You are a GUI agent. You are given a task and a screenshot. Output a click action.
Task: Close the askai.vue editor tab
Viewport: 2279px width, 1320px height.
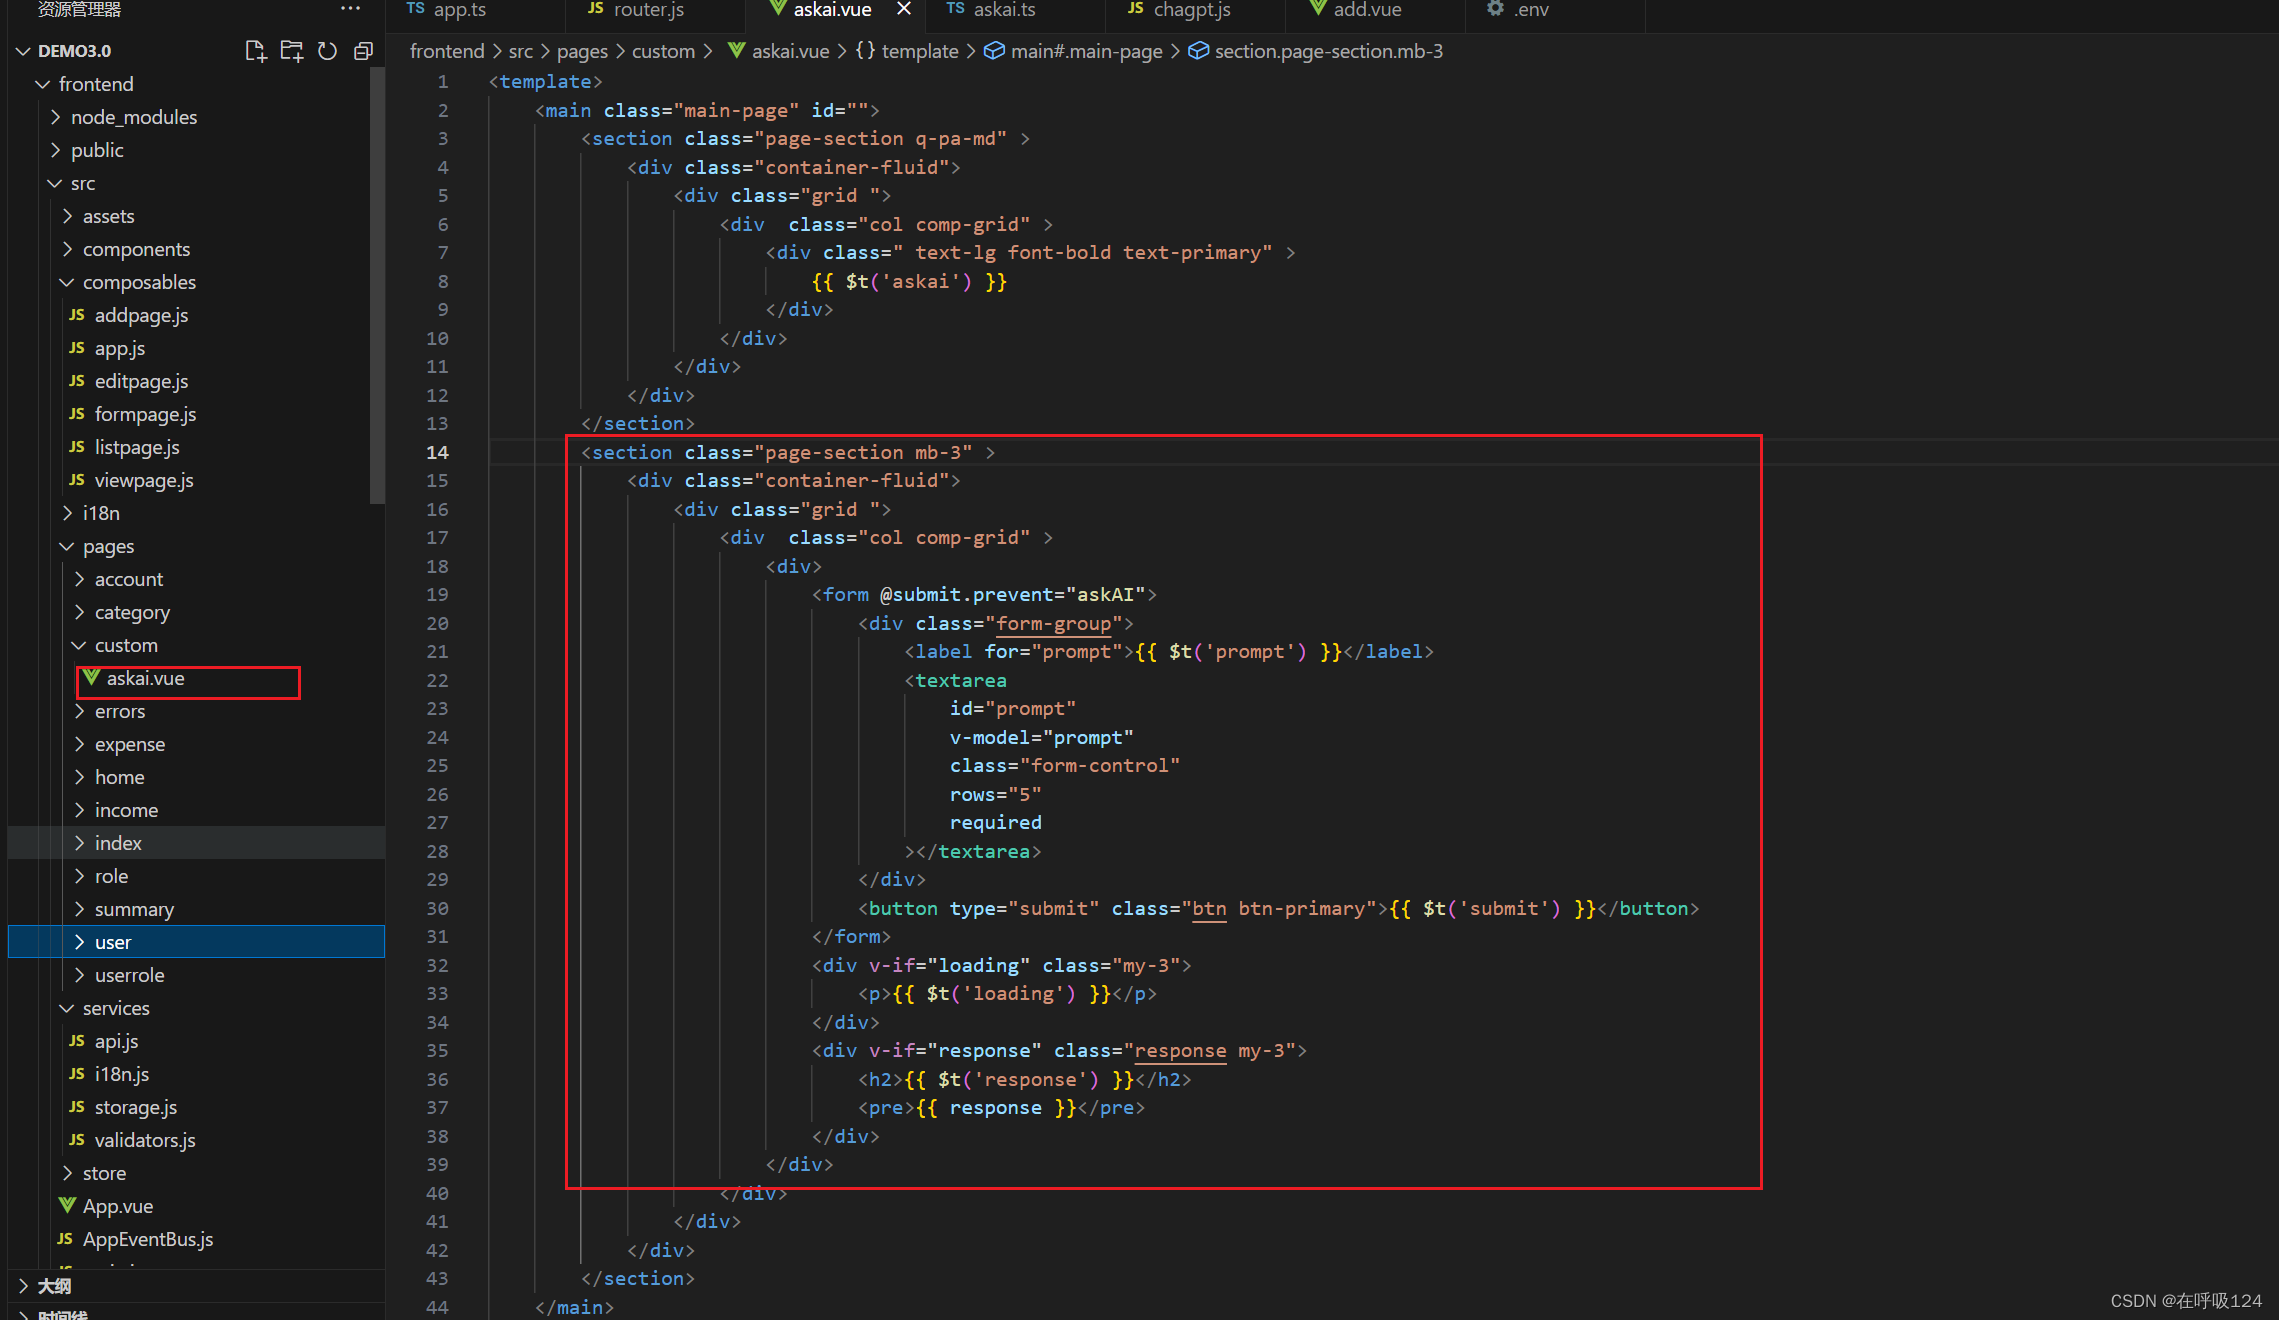coord(903,9)
